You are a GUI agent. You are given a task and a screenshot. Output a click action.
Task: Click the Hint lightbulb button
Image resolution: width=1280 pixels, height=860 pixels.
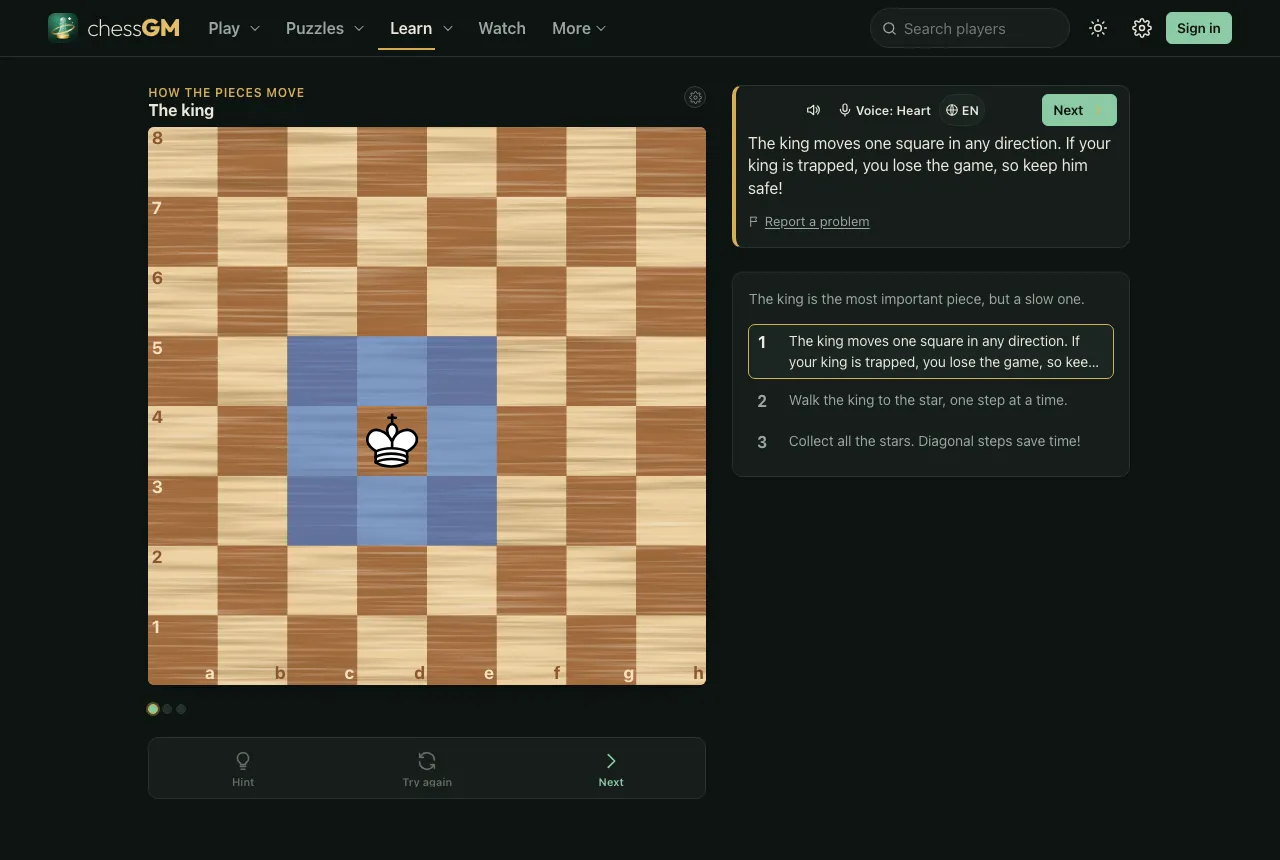pyautogui.click(x=243, y=769)
